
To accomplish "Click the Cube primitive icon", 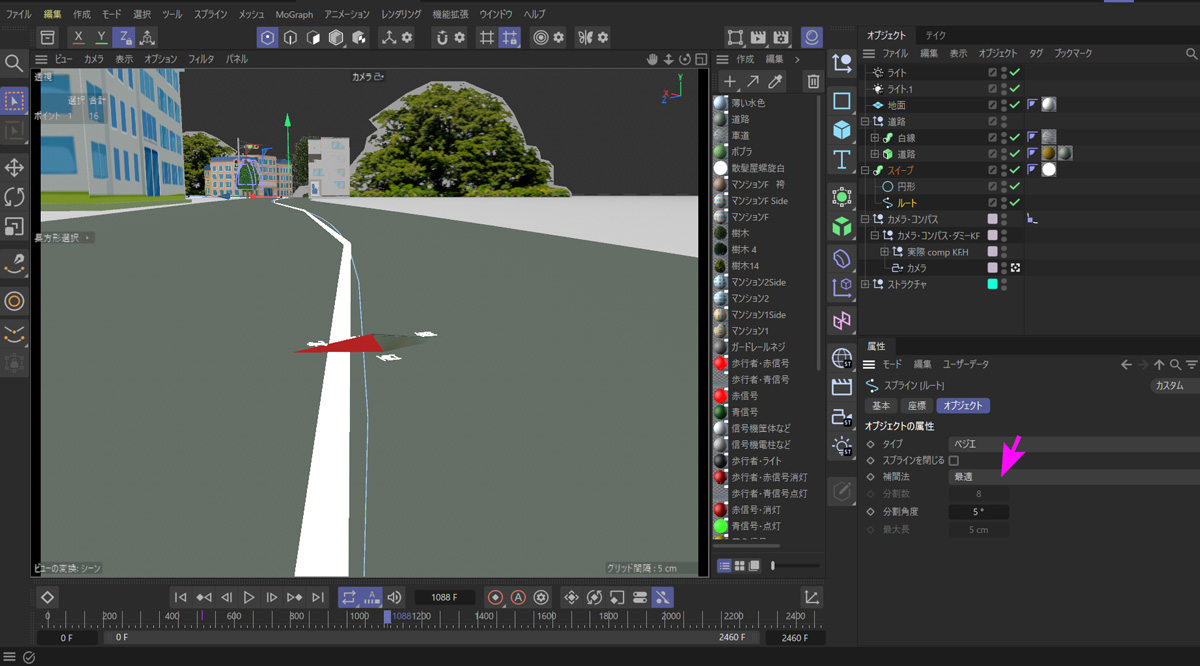I will tap(842, 130).
